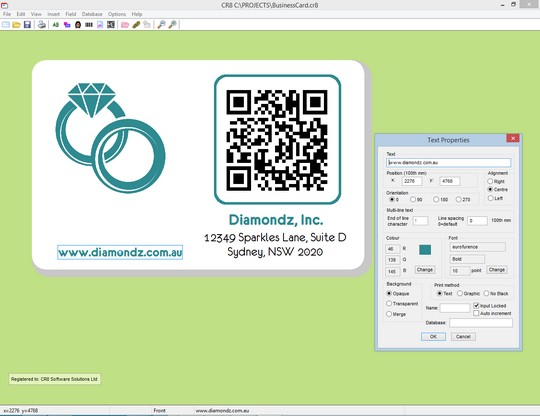Viewport: 540px width, 416px height.
Task: Select the QR code on the card
Action: (277, 140)
